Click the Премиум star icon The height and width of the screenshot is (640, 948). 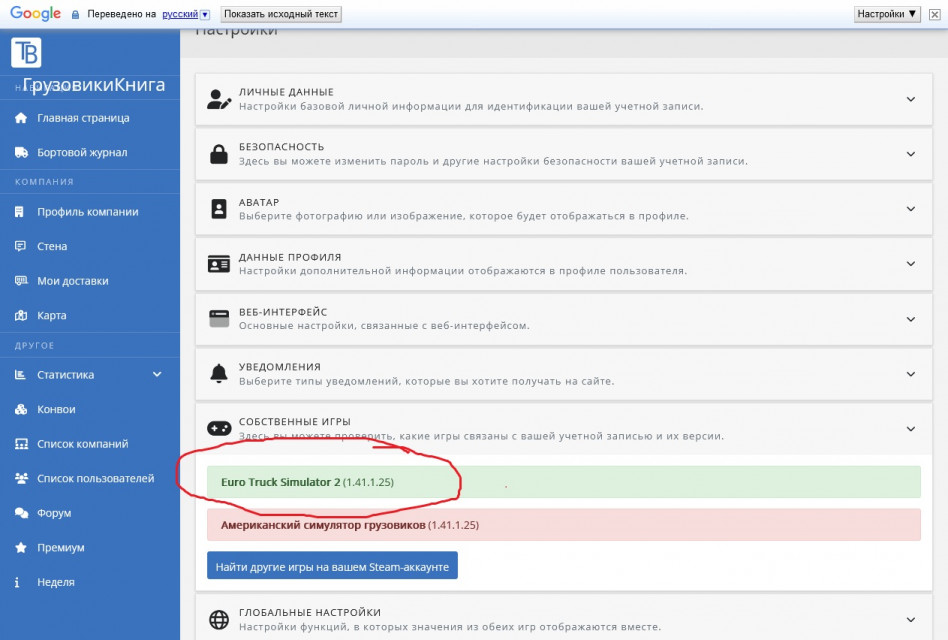coord(20,548)
